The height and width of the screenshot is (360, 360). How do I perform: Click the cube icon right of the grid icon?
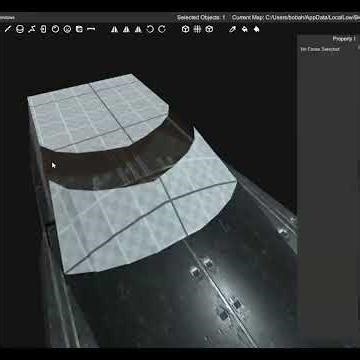(x=209, y=29)
